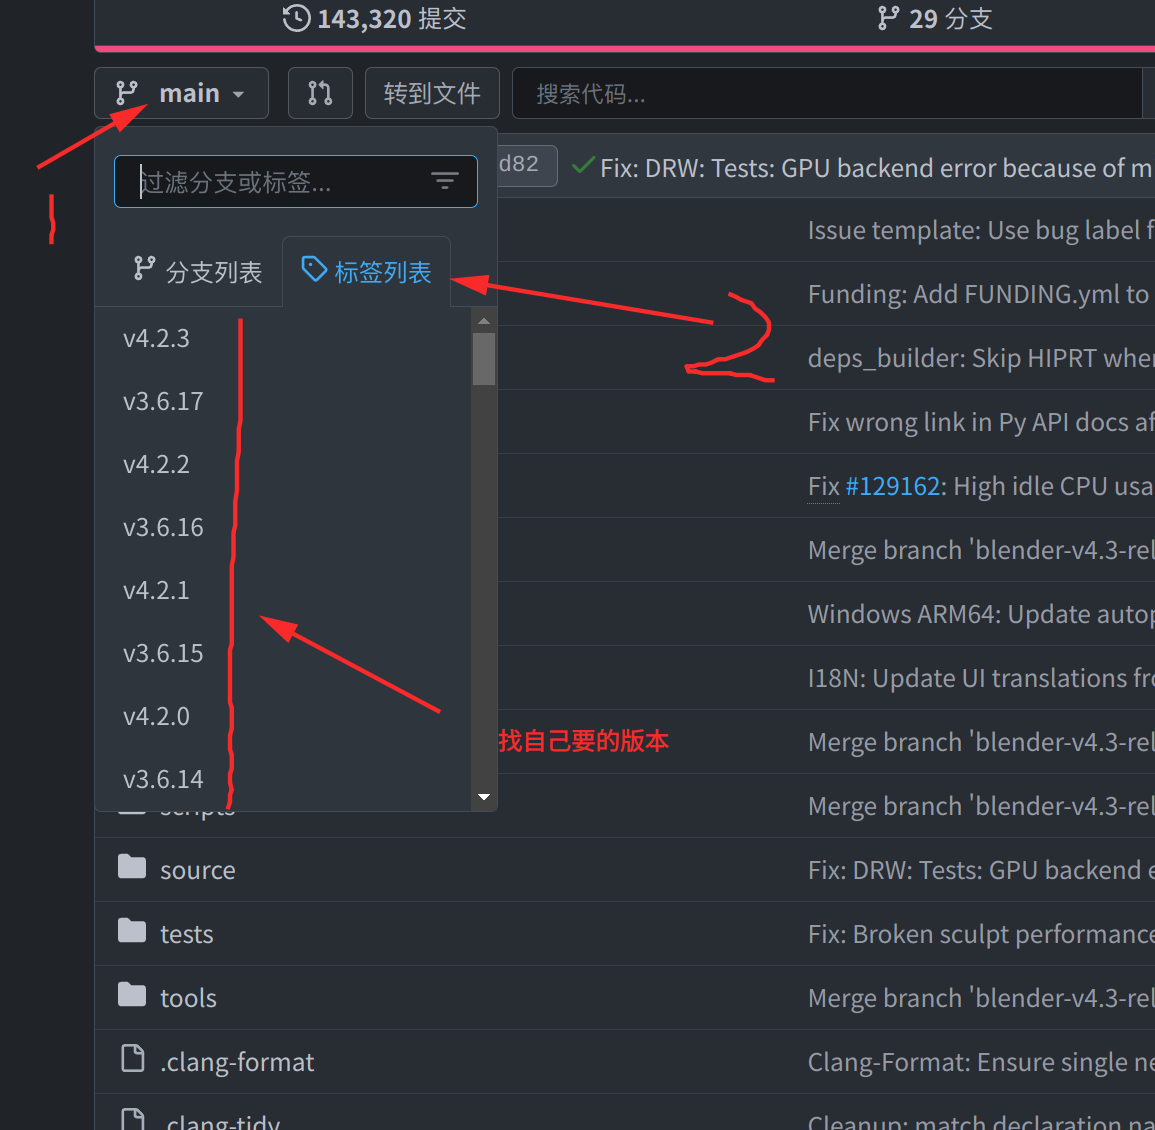Image resolution: width=1155 pixels, height=1130 pixels.
Task: Click the branch icon in main button
Action: [x=127, y=93]
